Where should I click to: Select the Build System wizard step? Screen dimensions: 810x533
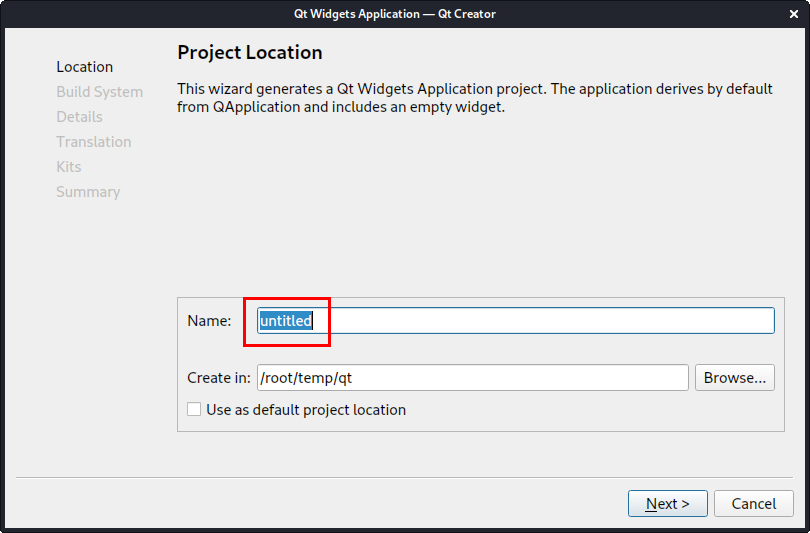(99, 92)
